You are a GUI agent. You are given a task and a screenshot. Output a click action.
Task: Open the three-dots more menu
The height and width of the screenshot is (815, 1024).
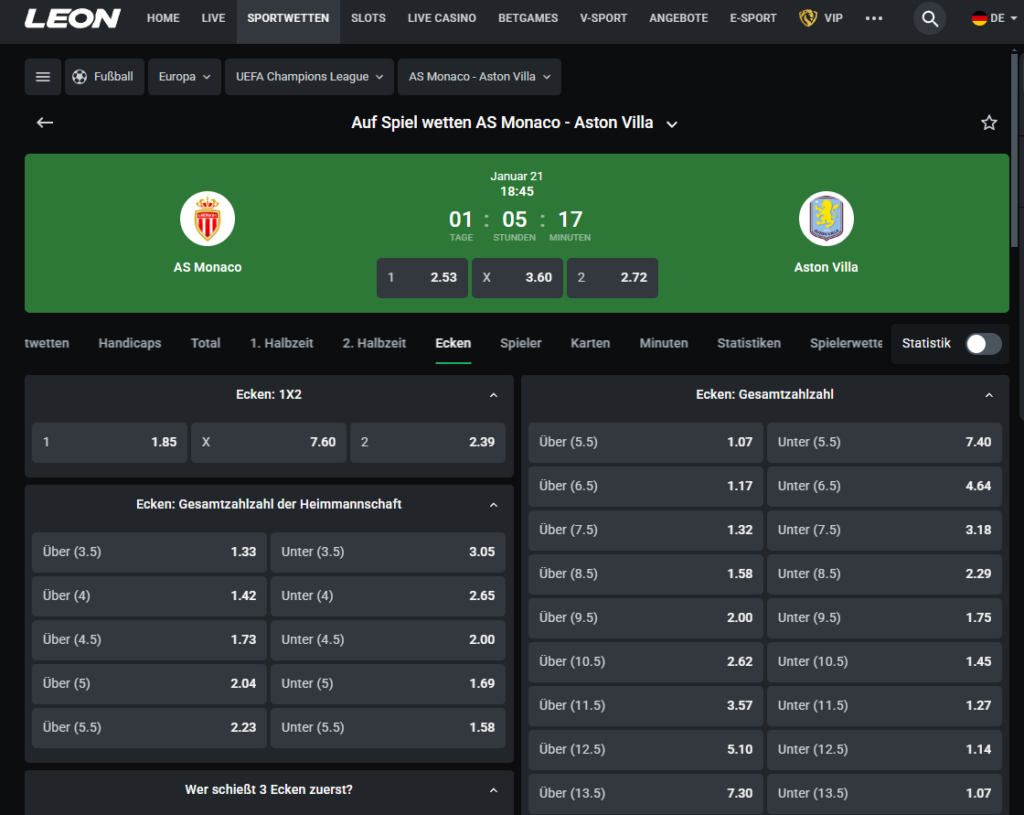[874, 18]
